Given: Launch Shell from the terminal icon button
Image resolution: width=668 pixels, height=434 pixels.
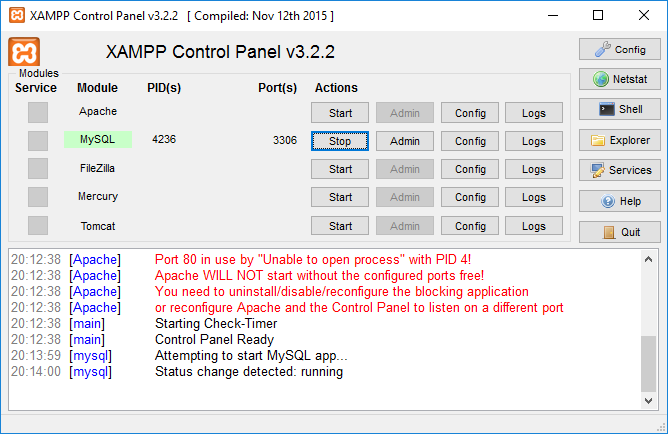Looking at the screenshot, I should [x=619, y=109].
